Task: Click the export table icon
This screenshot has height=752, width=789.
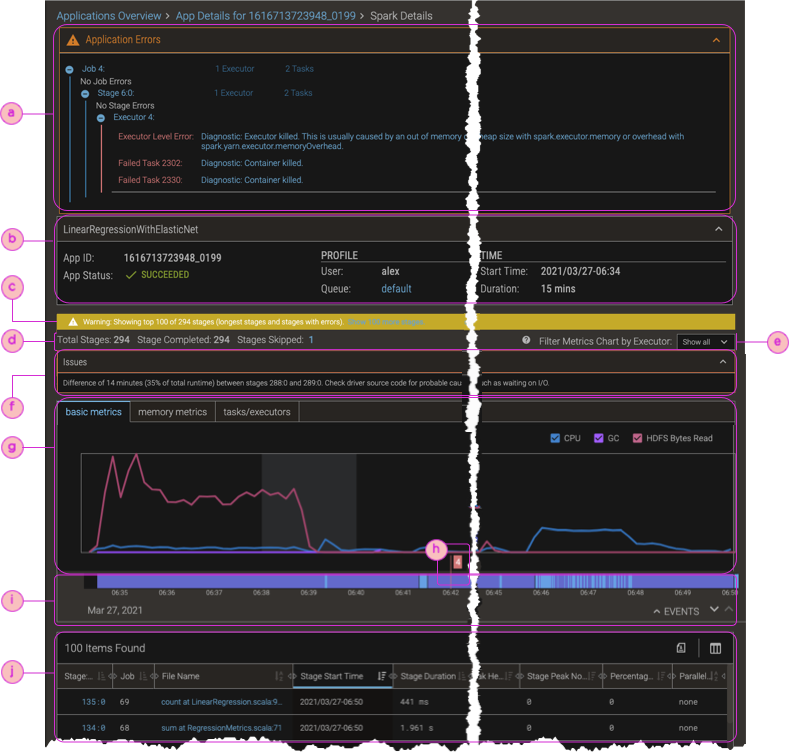Action: [x=681, y=648]
